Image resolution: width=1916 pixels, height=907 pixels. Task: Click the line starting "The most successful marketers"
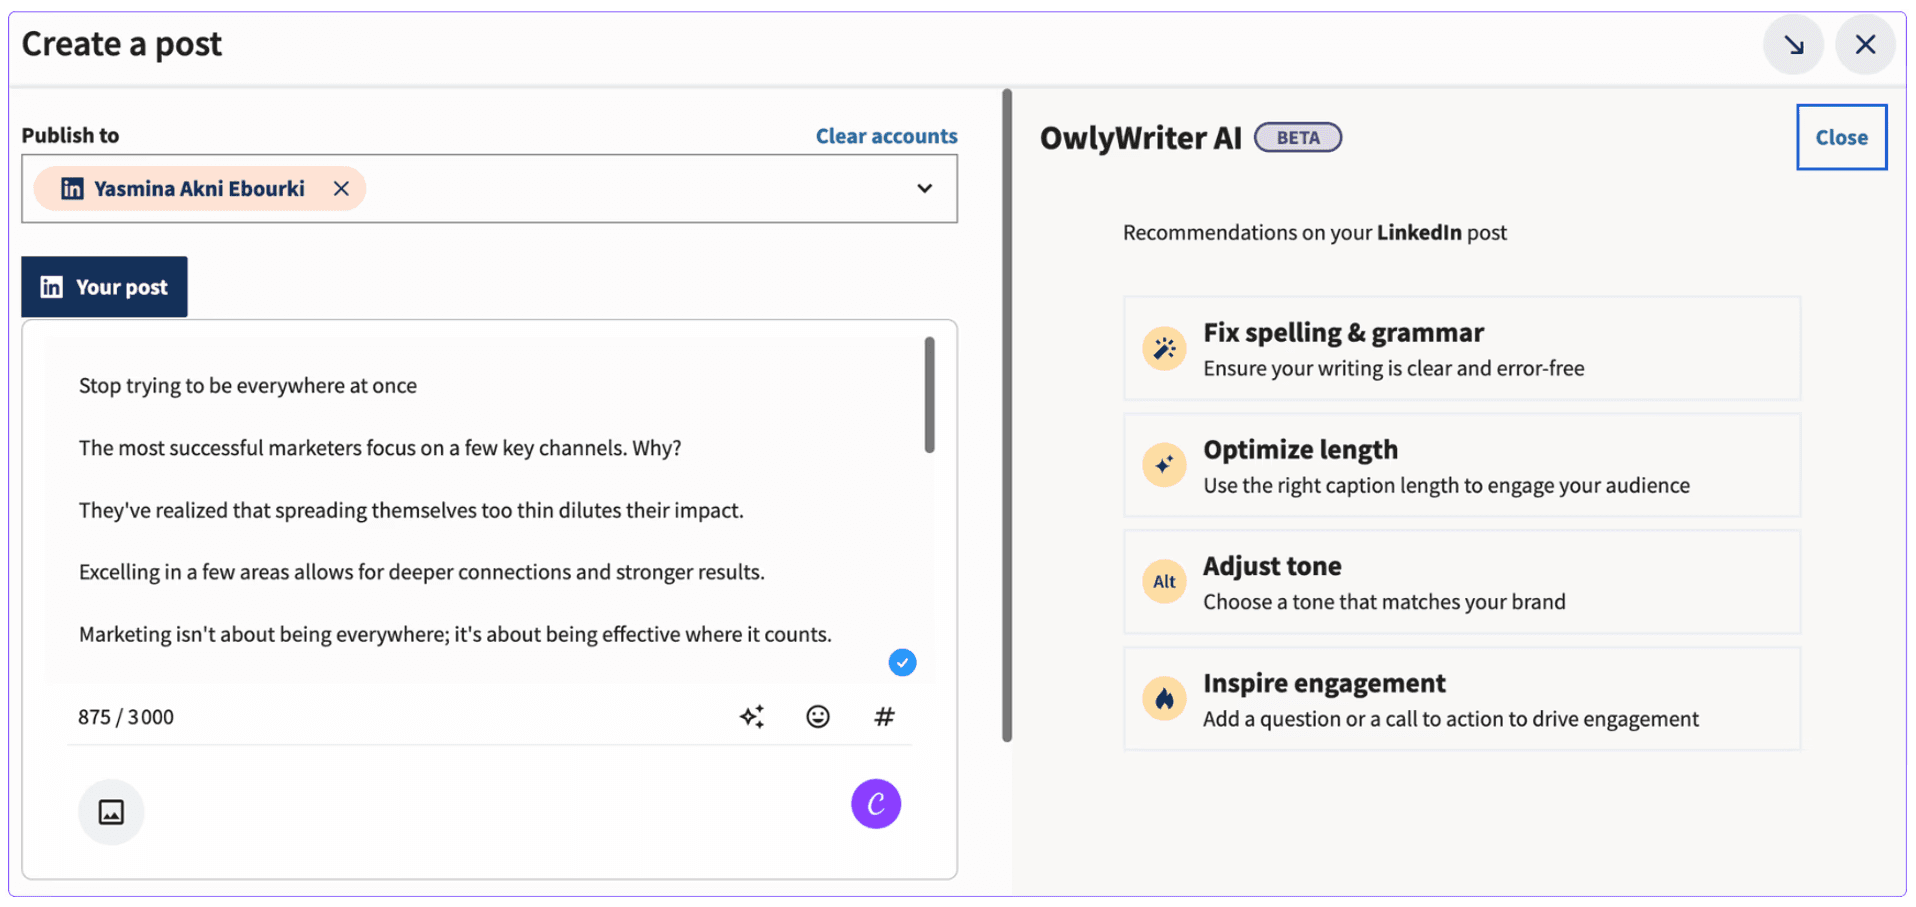click(x=380, y=448)
